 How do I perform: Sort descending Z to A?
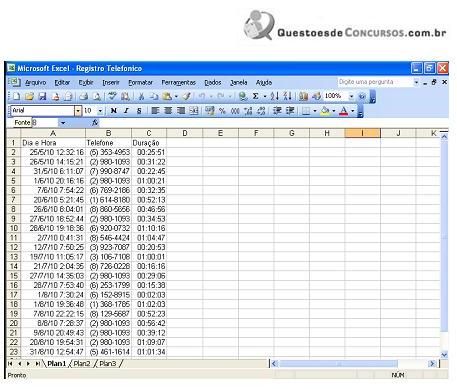click(287, 96)
